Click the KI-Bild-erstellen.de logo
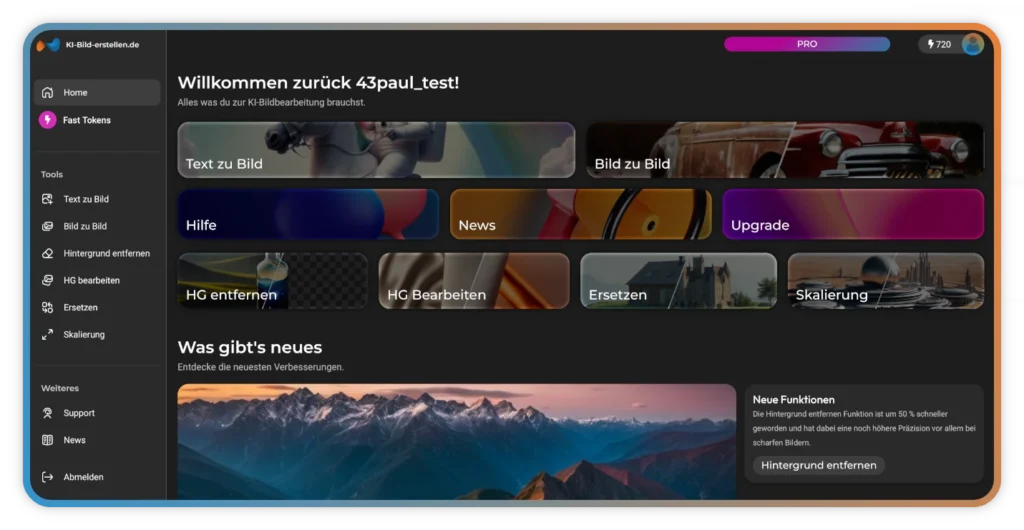Screen dimensions: 1024x530 tap(48, 45)
